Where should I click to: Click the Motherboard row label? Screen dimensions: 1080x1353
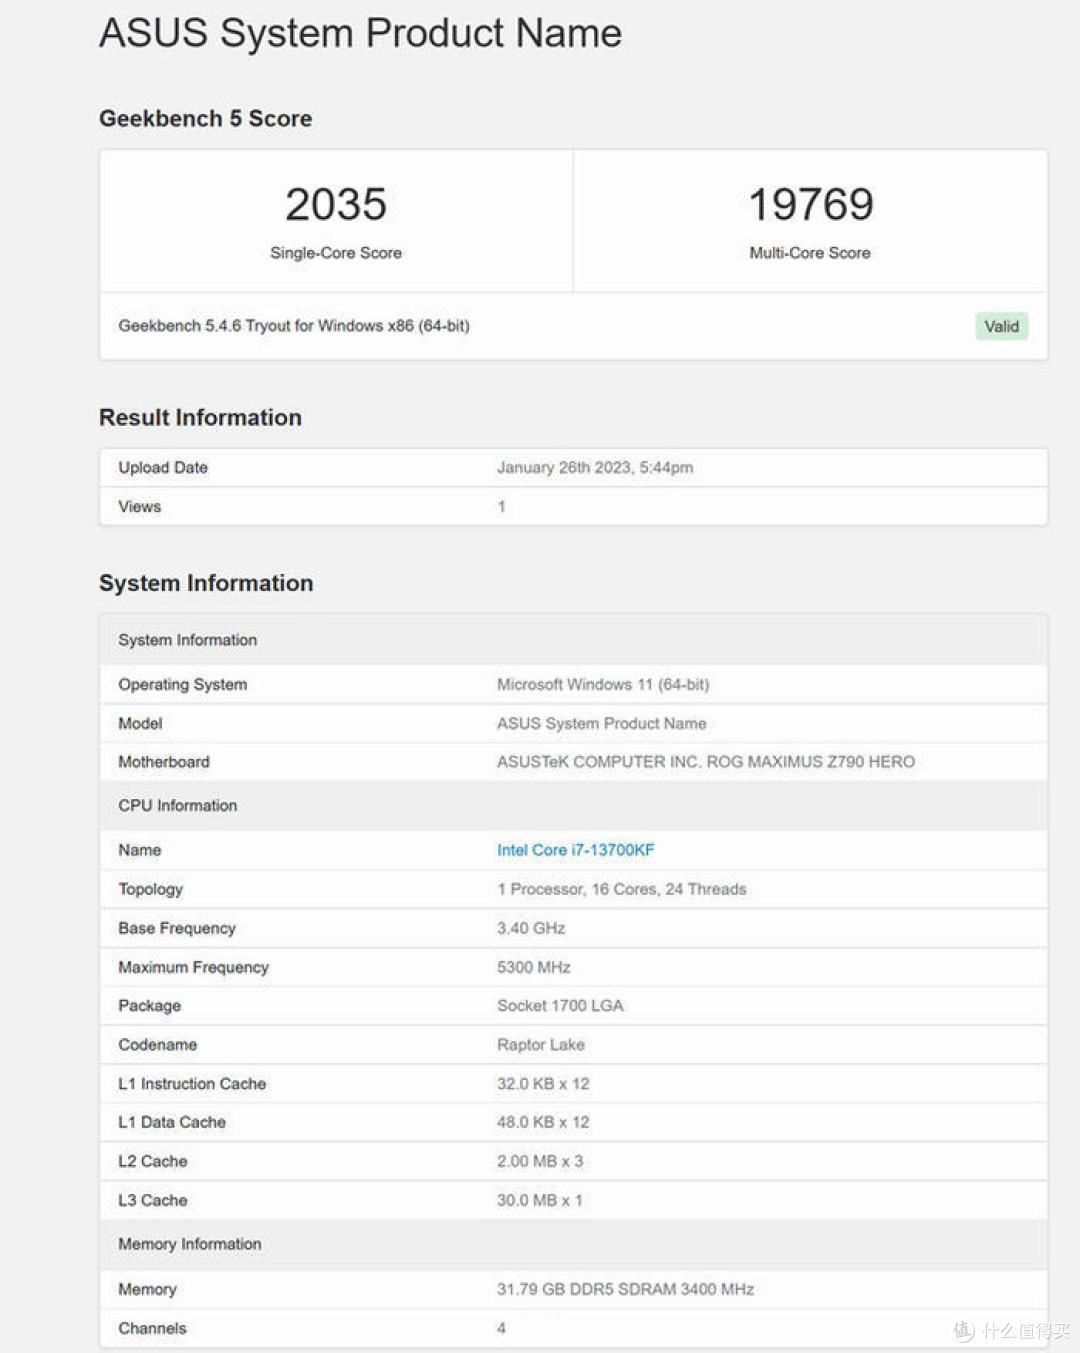(x=164, y=762)
